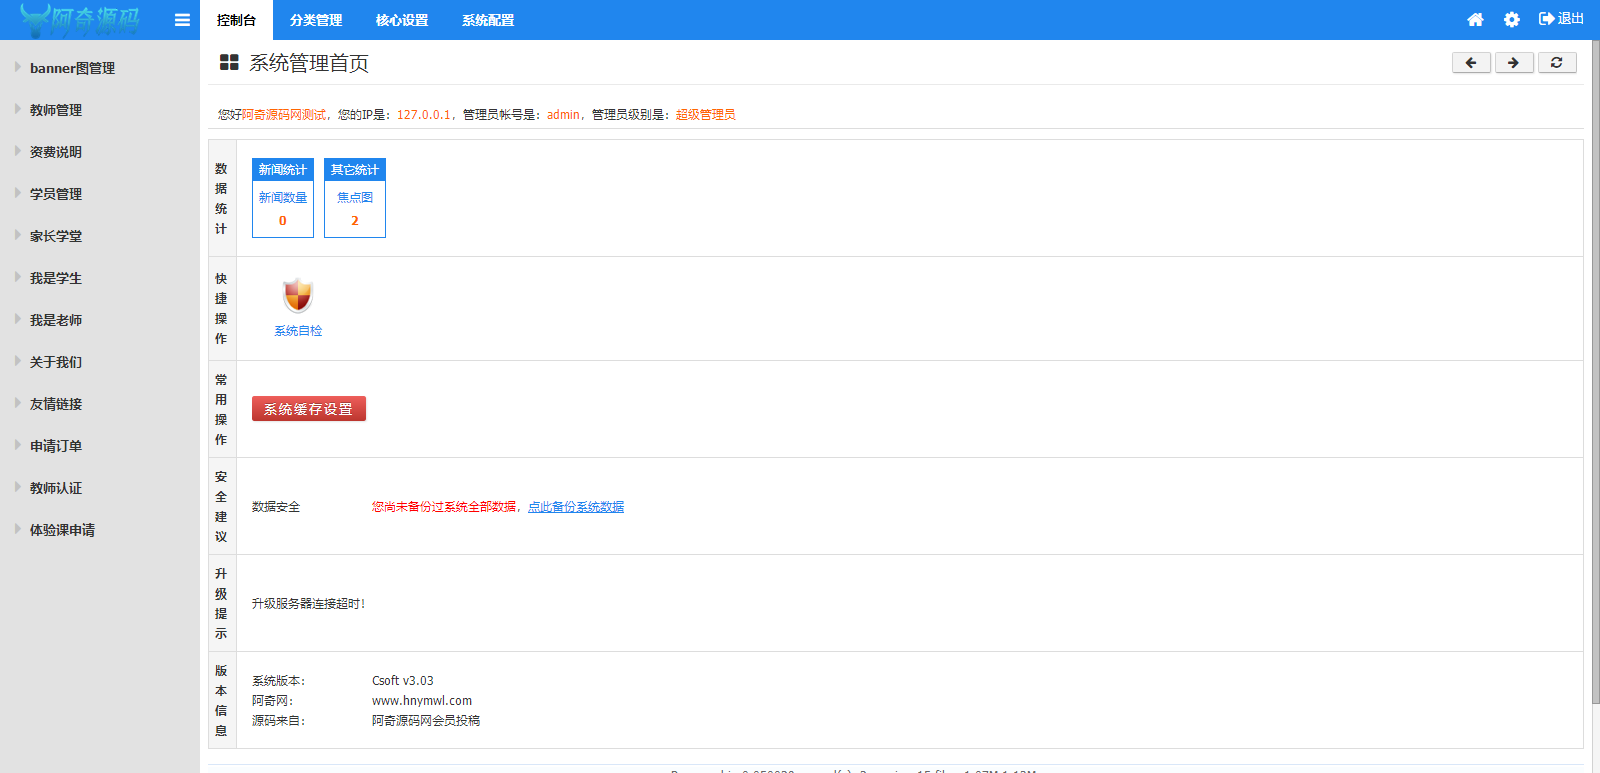
Task: Select 教师认证 in the sidebar
Action: pyautogui.click(x=56, y=488)
